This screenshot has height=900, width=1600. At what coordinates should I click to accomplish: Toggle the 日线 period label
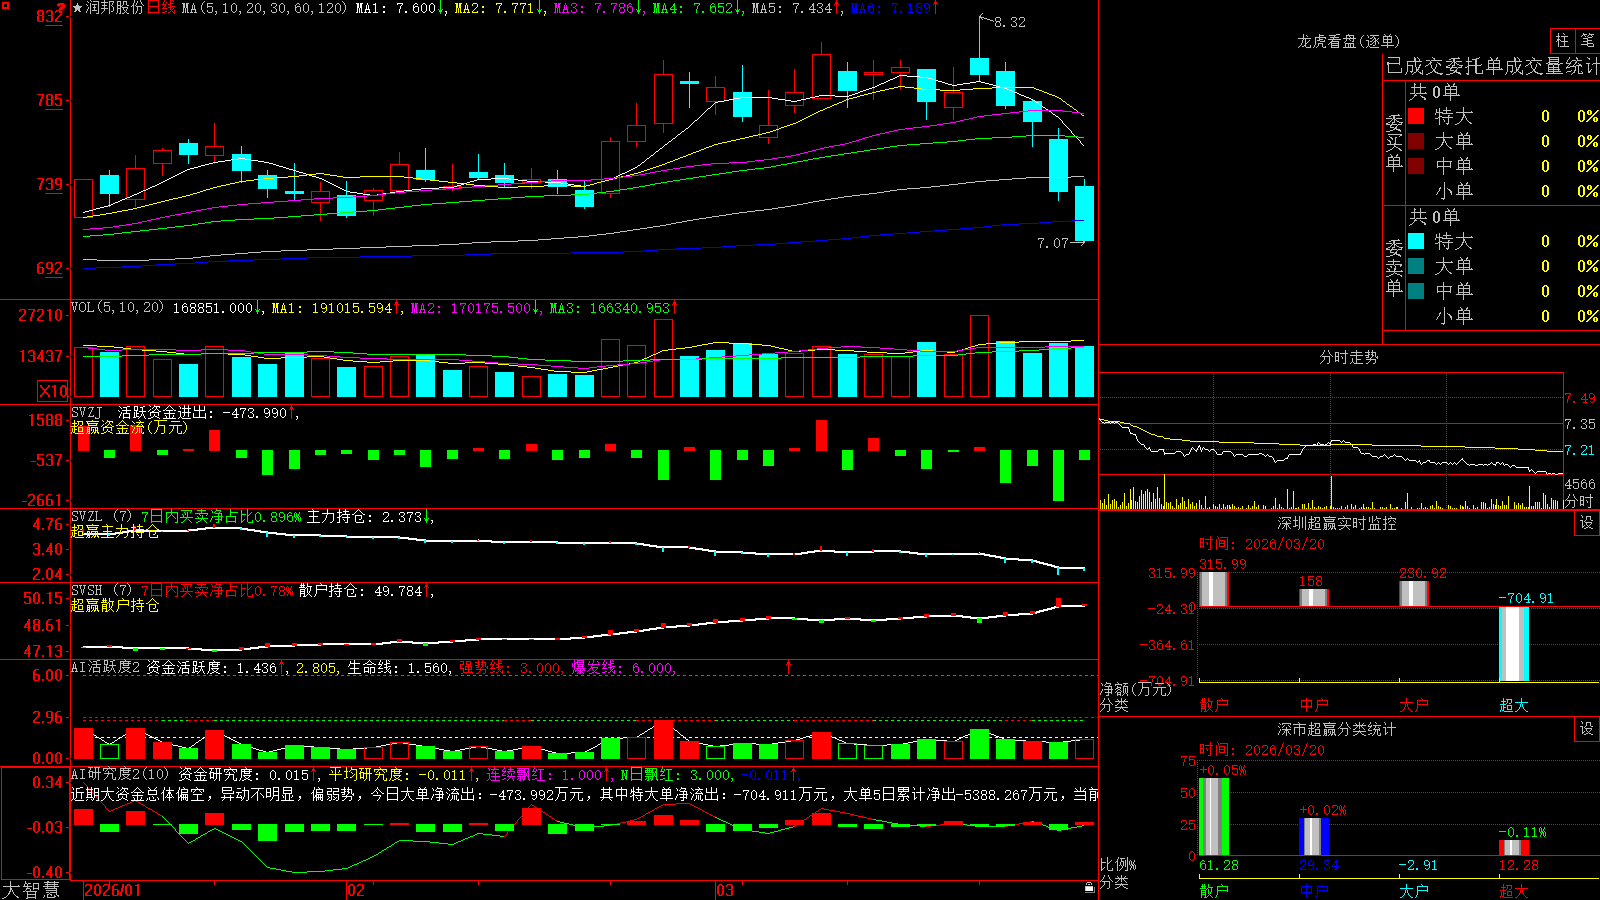161,8
